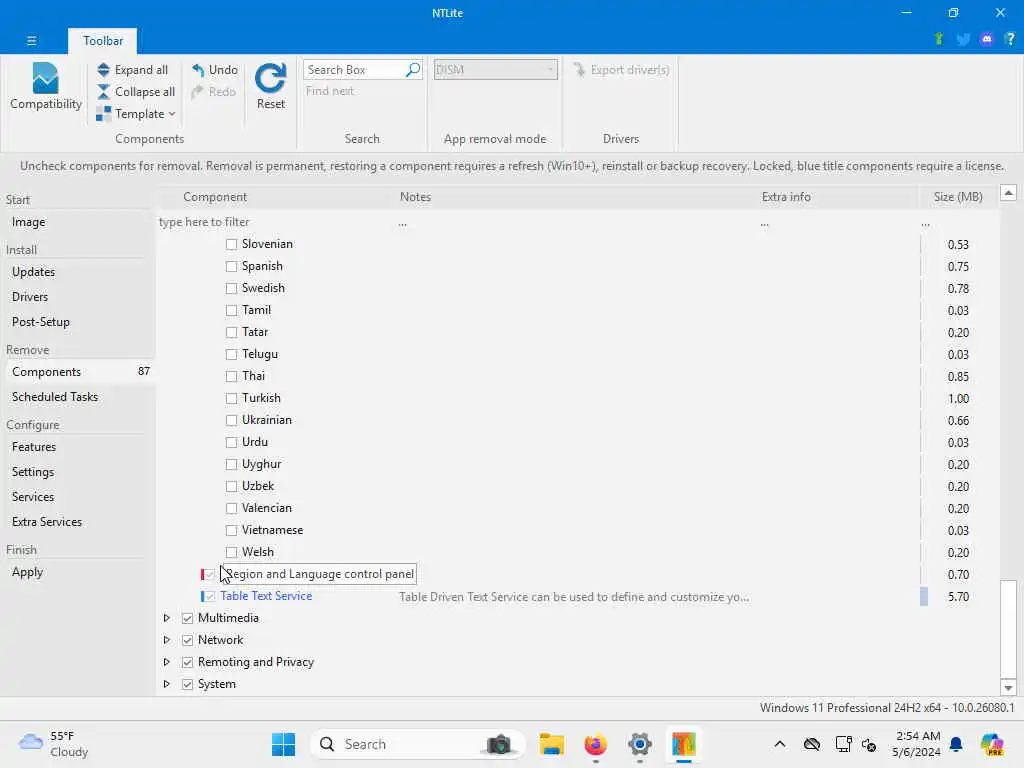Open File Explorer from the taskbar

pos(552,744)
